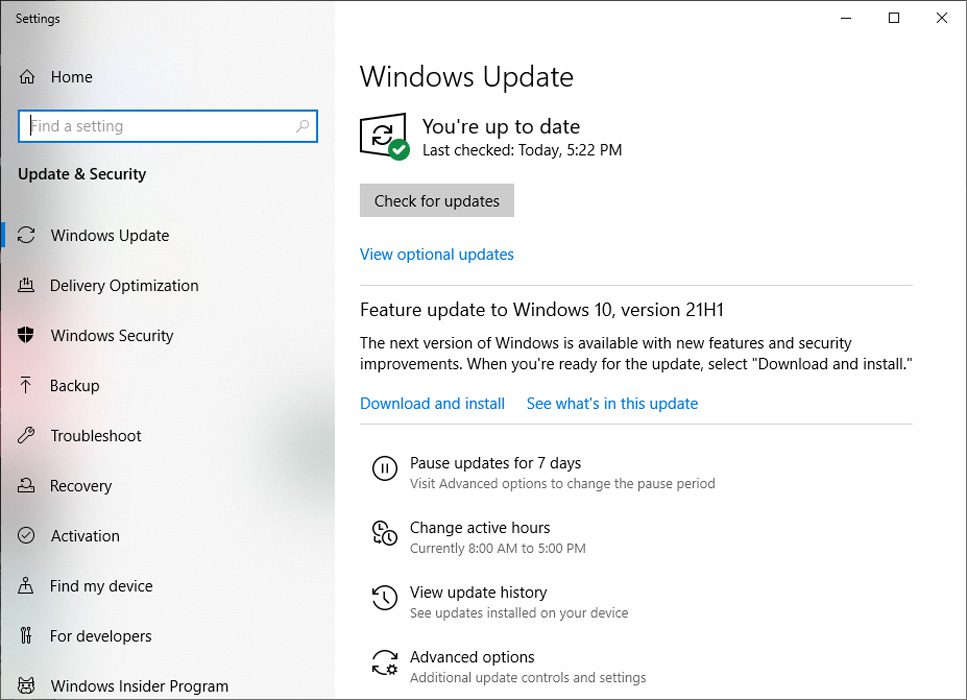Go to Delivery Optimization page
This screenshot has height=700, width=967.
coord(124,286)
